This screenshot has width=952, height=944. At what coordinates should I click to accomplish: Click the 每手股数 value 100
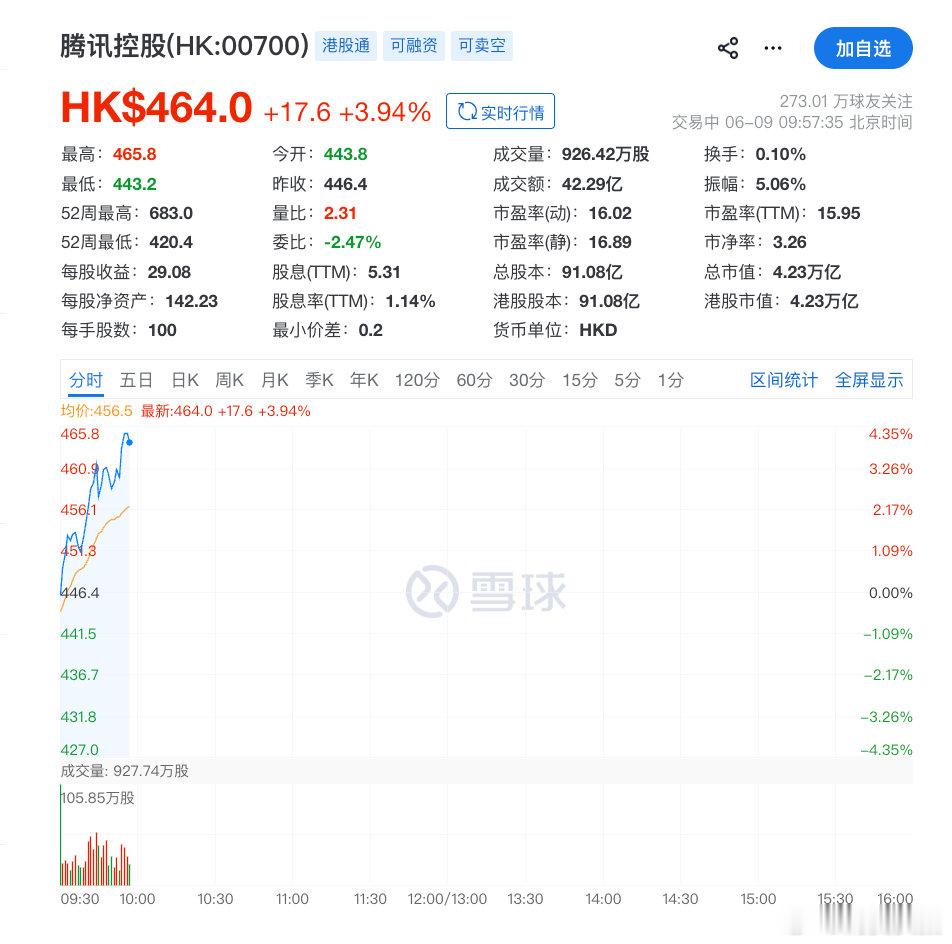(162, 330)
